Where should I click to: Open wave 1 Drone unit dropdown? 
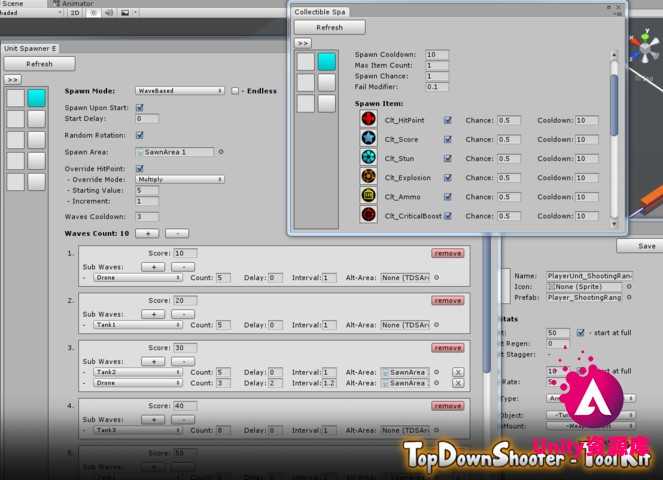click(x=138, y=277)
